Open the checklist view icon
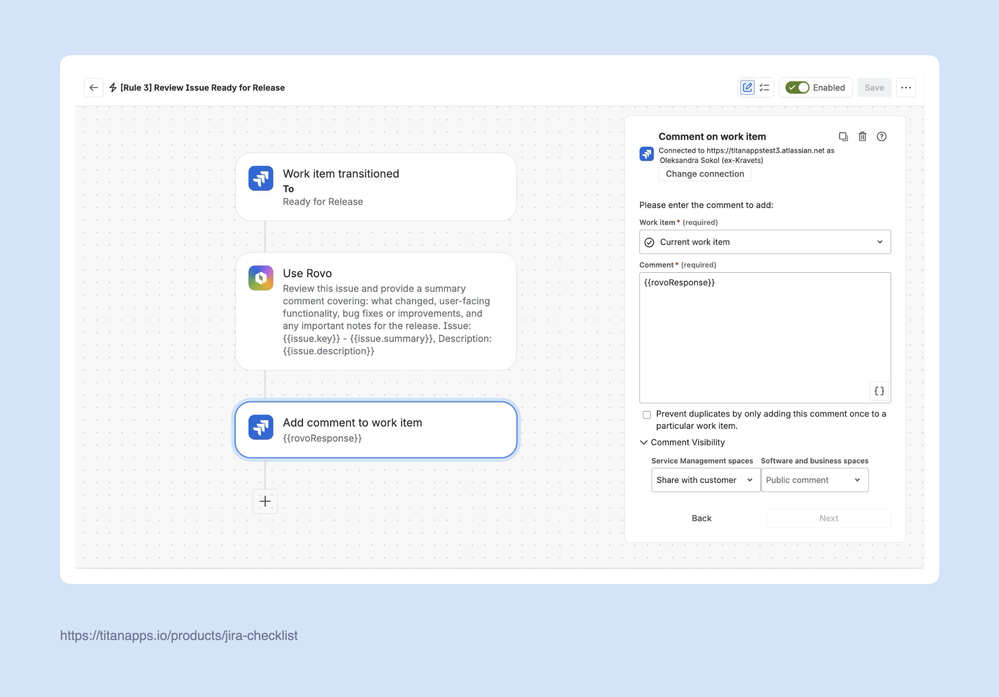Viewport: 999px width, 697px height. tap(765, 87)
